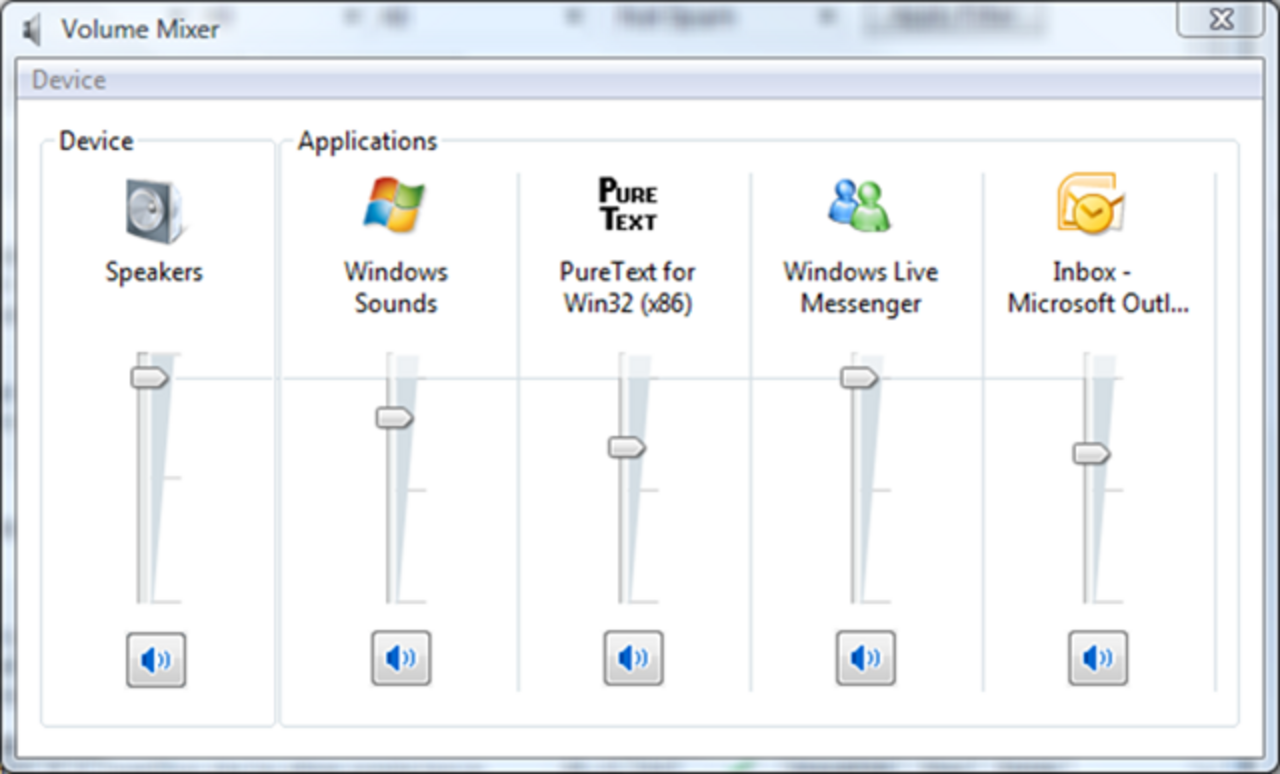Mute Windows Live Messenger
This screenshot has height=774, width=1280.
coord(865,658)
